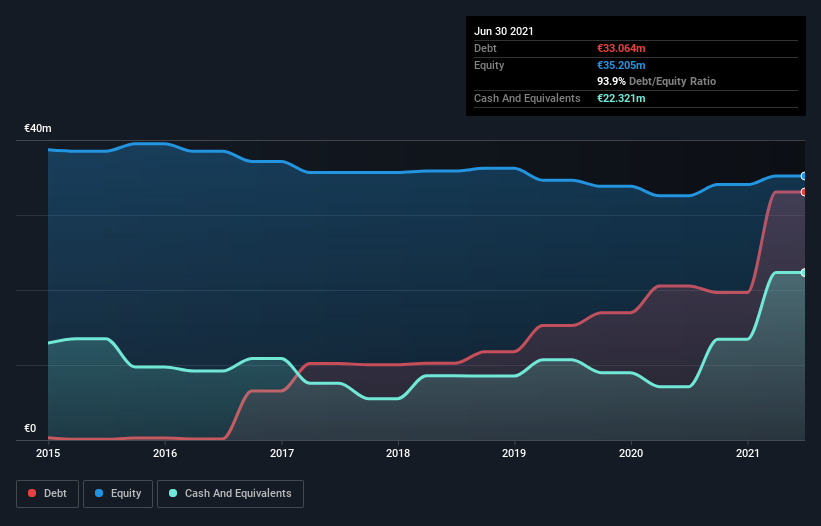Click the €40m y-axis label
The height and width of the screenshot is (526, 821).
38,128
